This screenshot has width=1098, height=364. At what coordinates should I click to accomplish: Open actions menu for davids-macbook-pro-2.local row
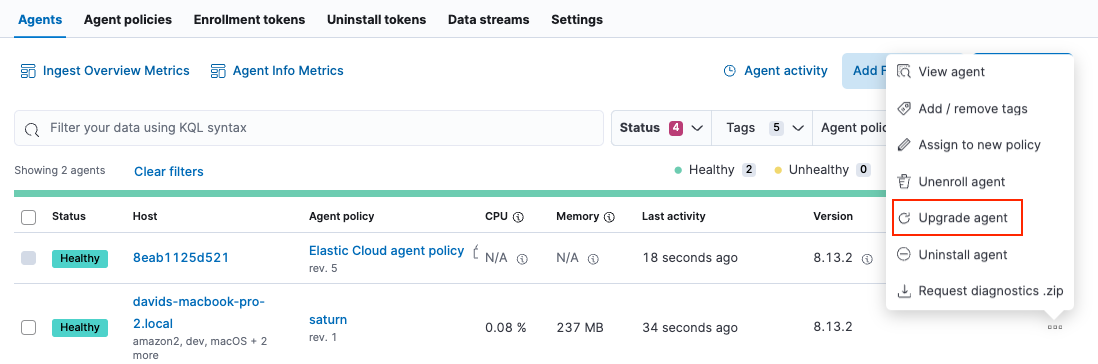pos(1055,327)
